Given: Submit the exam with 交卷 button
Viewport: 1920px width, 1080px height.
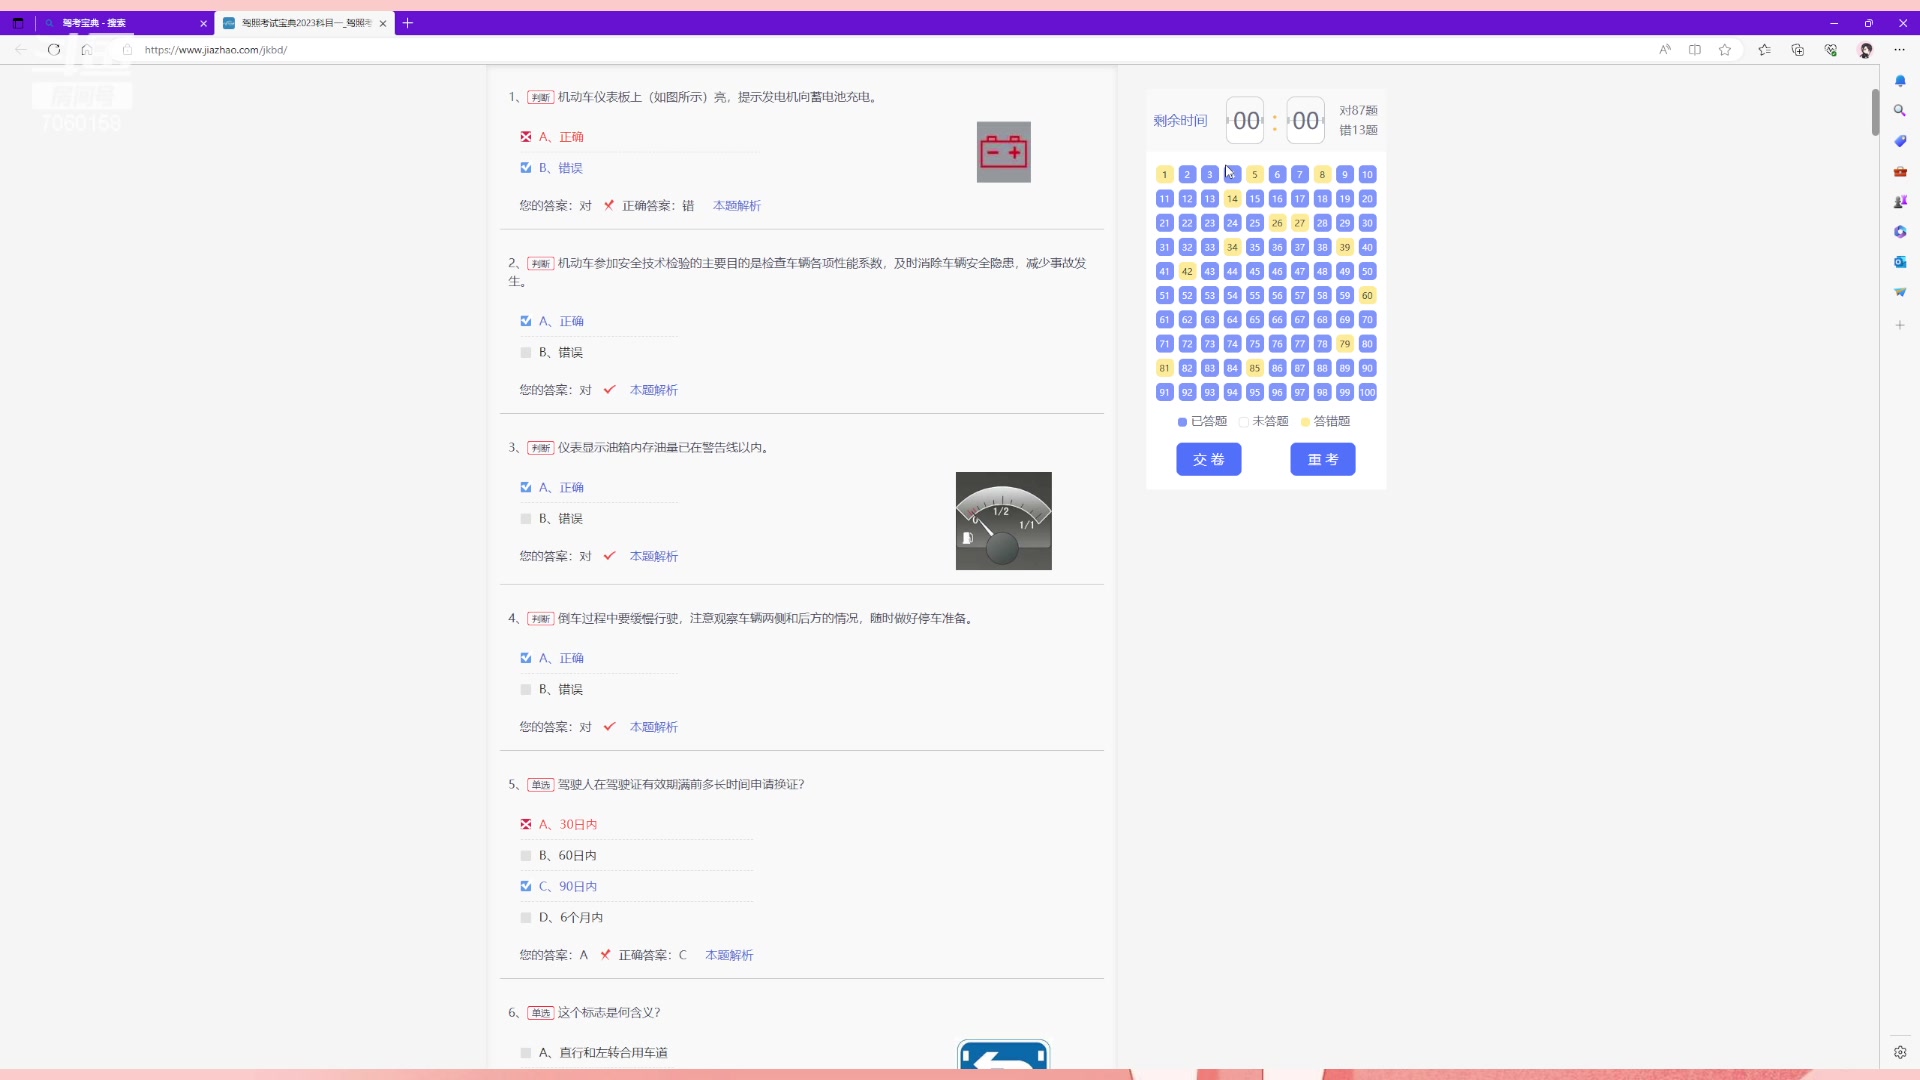Looking at the screenshot, I should click(x=1208, y=459).
